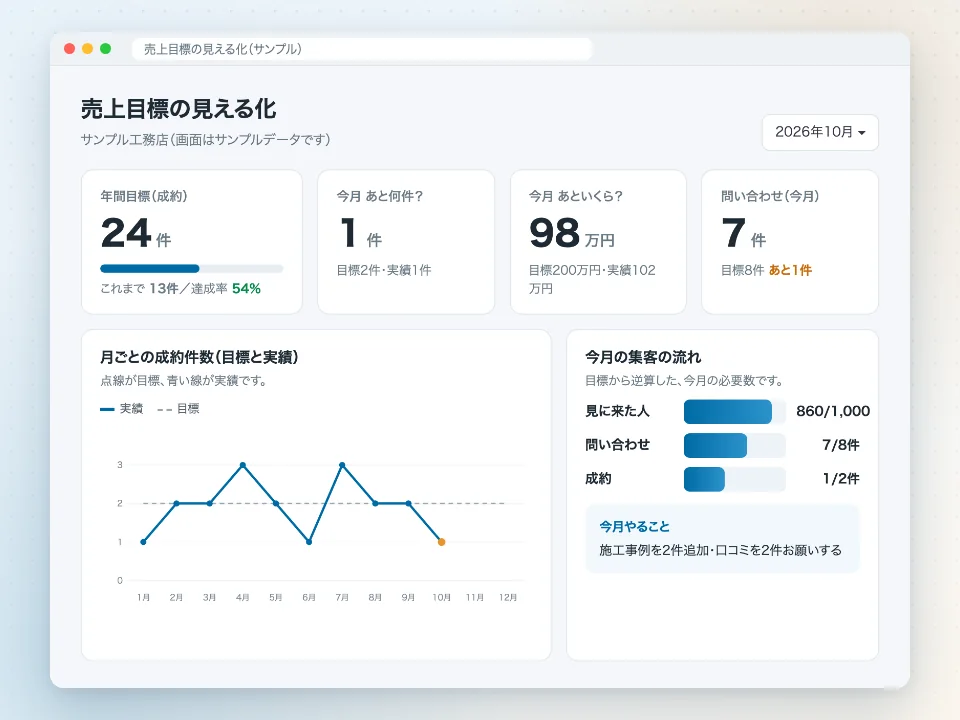Image resolution: width=960 pixels, height=720 pixels.
Task: Click the 今月 あと何件? card title
Action: pos(380,196)
